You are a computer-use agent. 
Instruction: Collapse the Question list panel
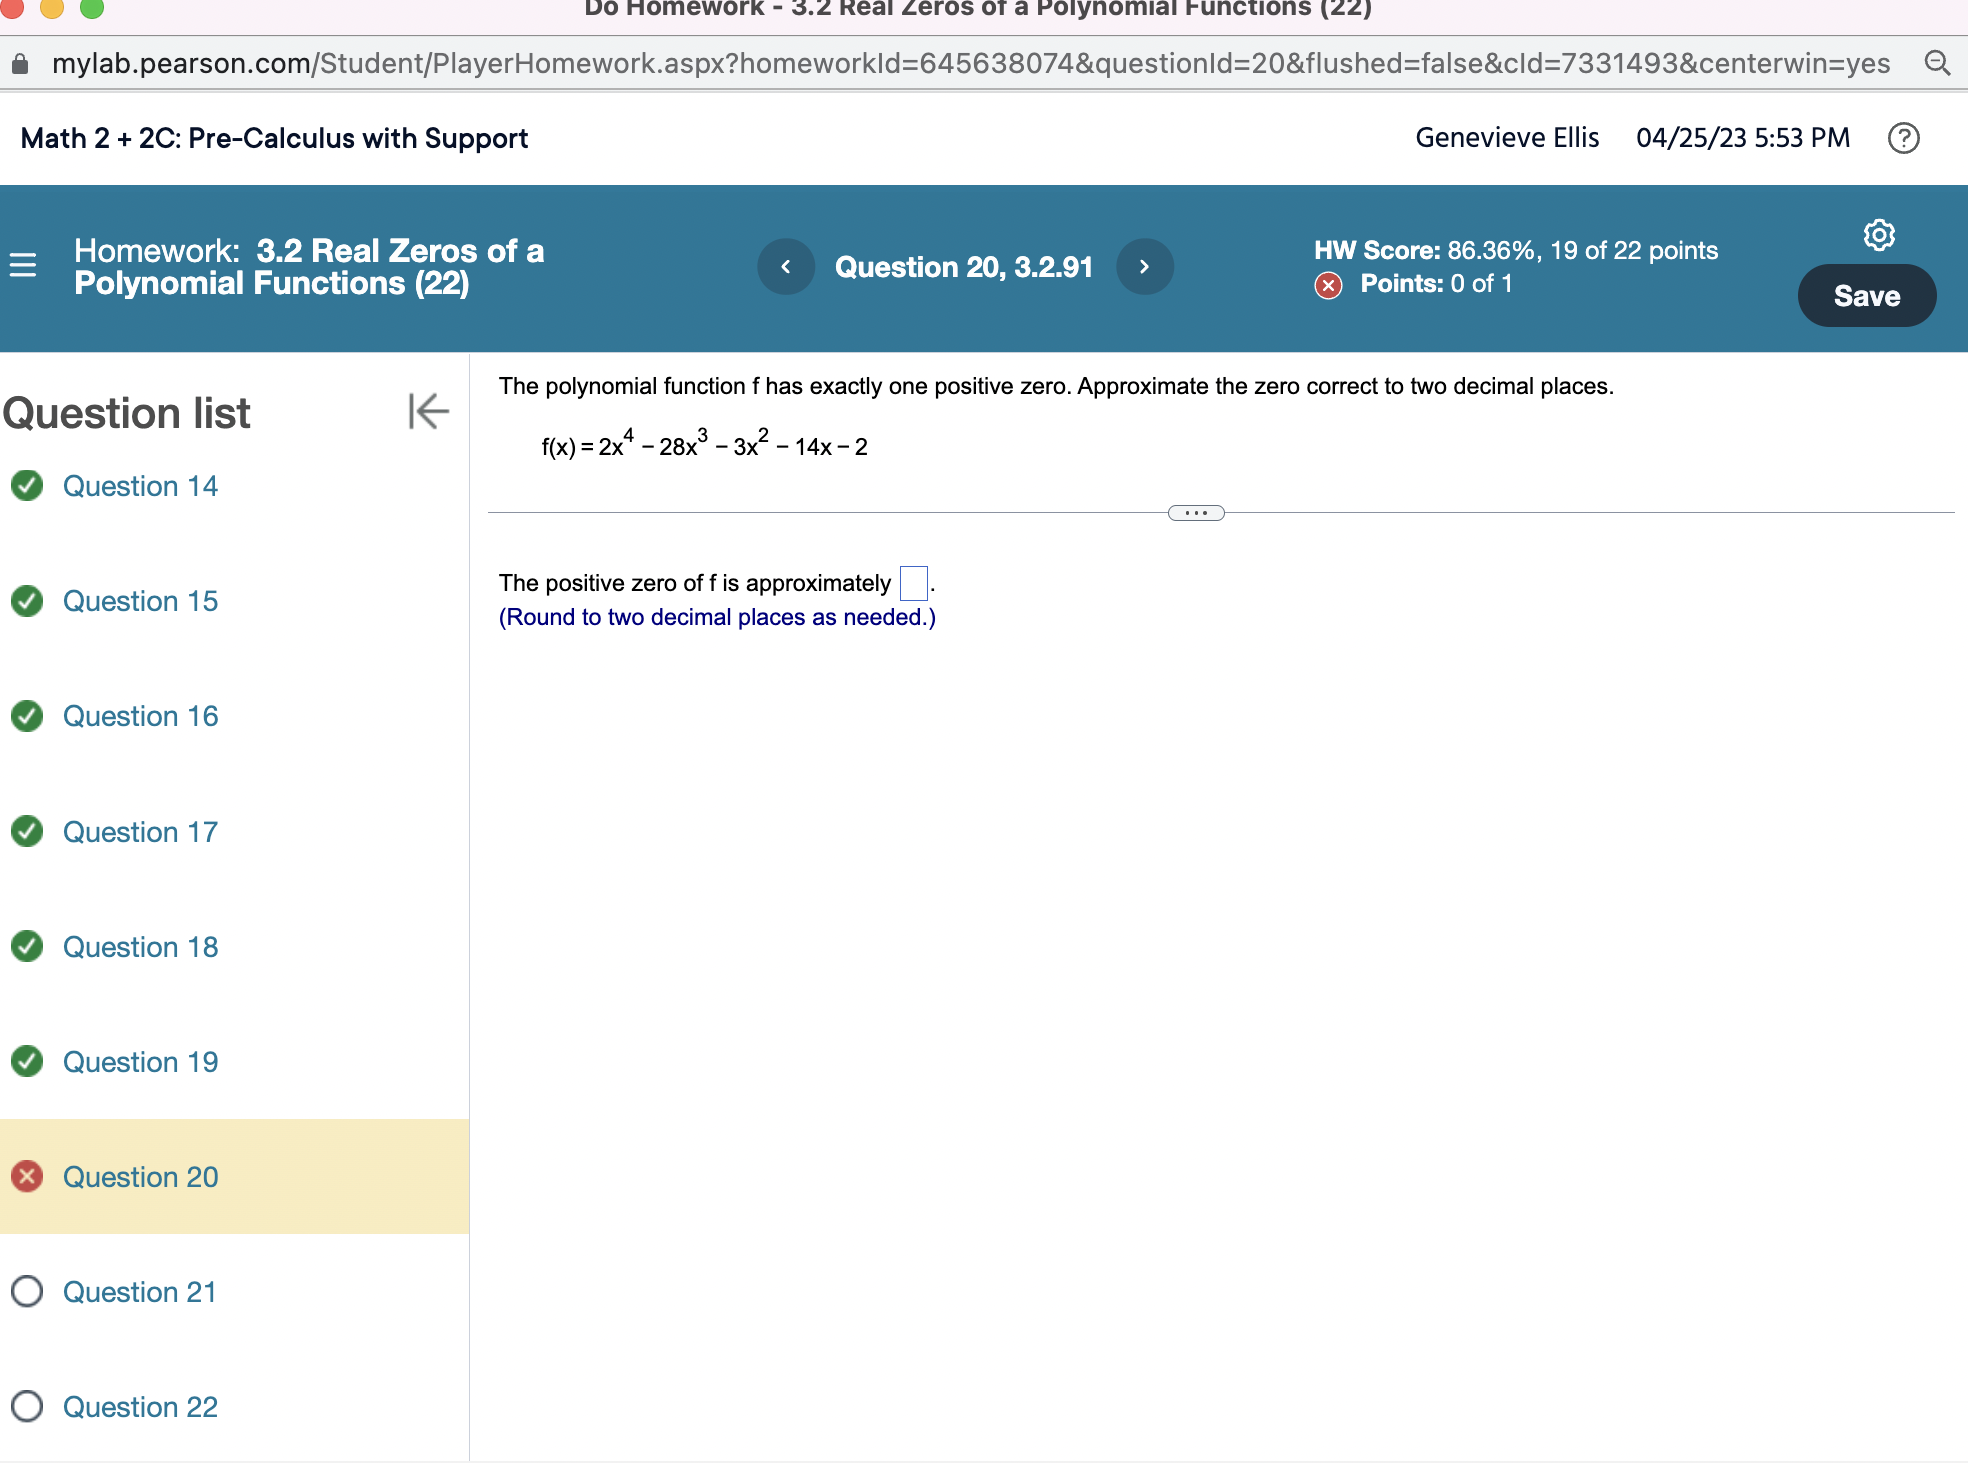tap(426, 411)
